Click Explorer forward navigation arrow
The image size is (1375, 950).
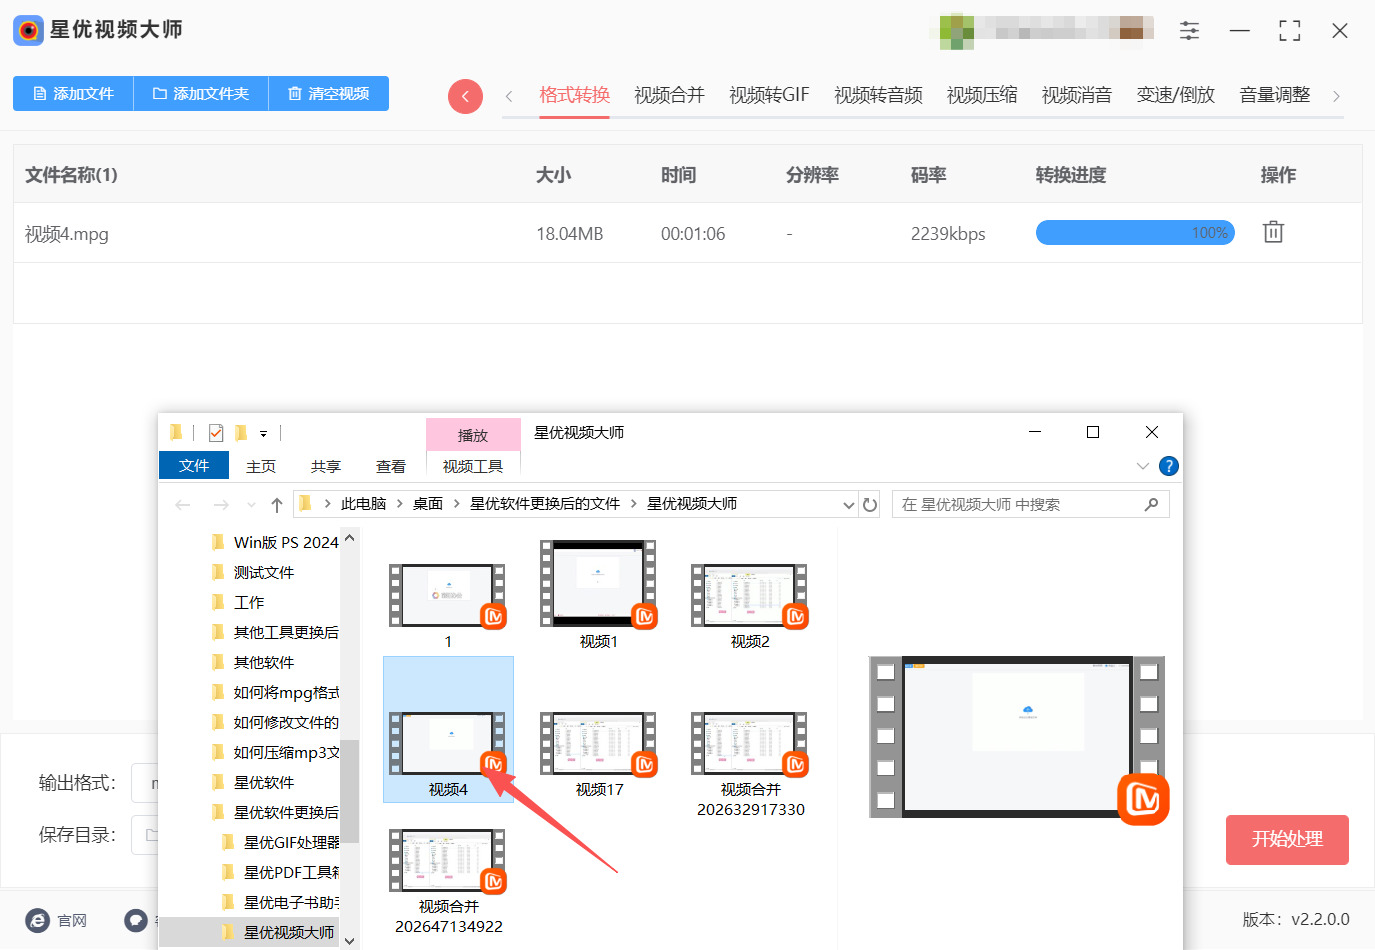pyautogui.click(x=221, y=505)
